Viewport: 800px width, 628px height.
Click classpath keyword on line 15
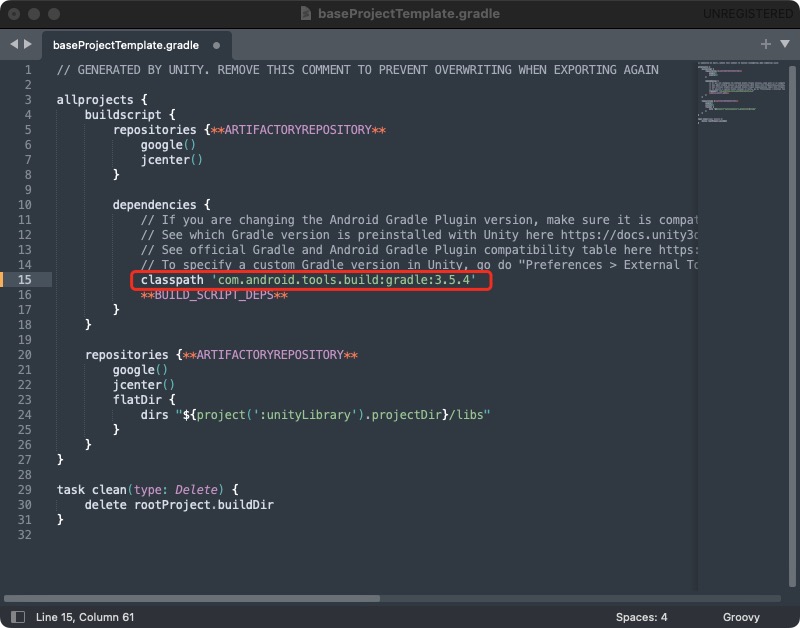(172, 280)
